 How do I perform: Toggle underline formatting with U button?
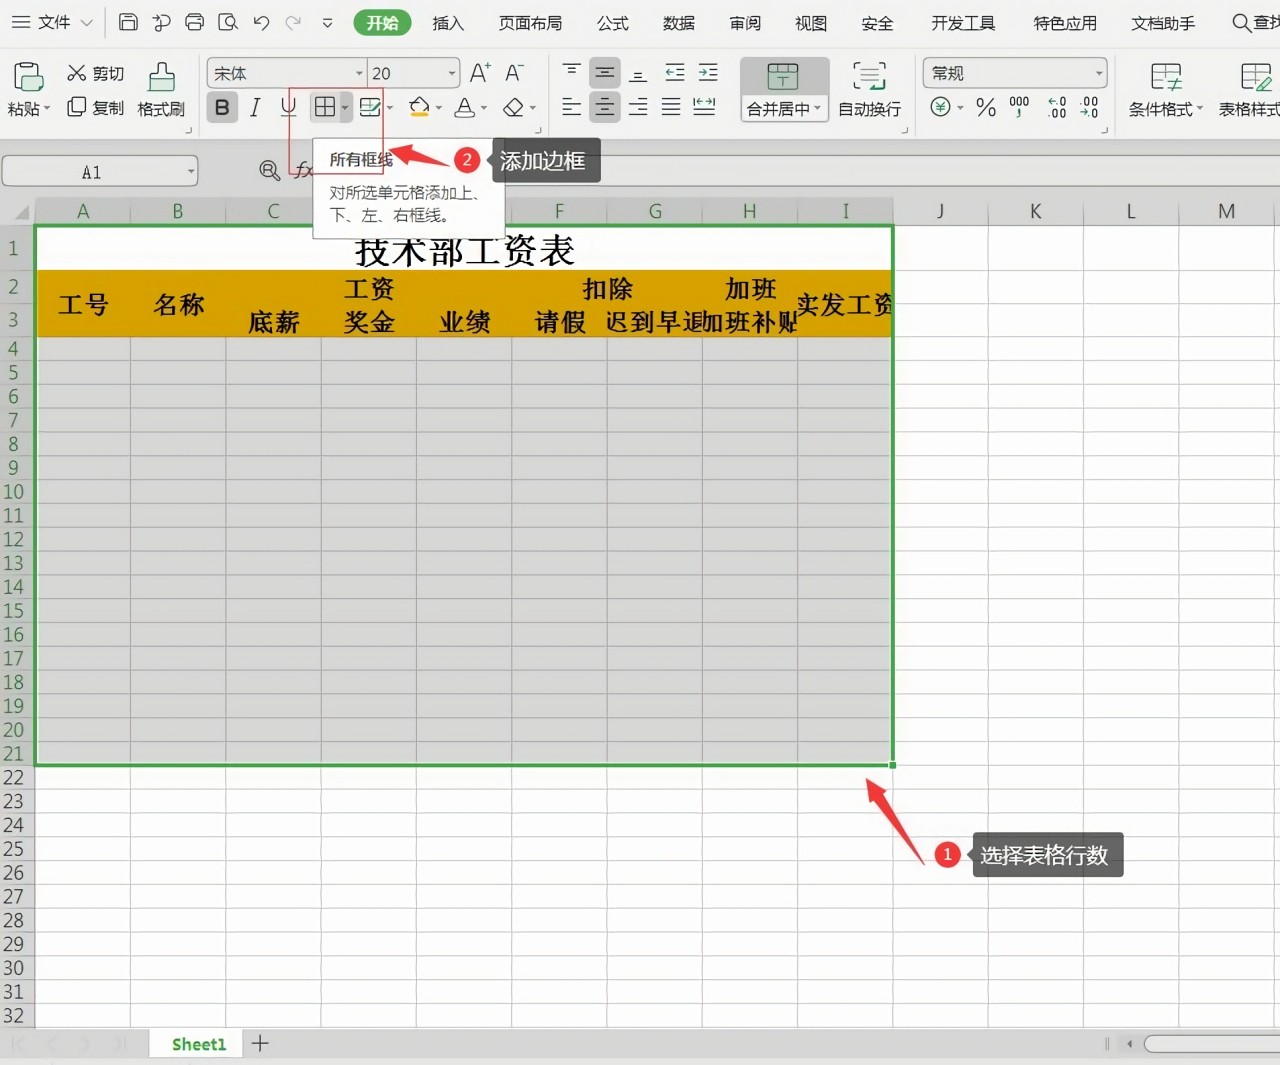(287, 107)
